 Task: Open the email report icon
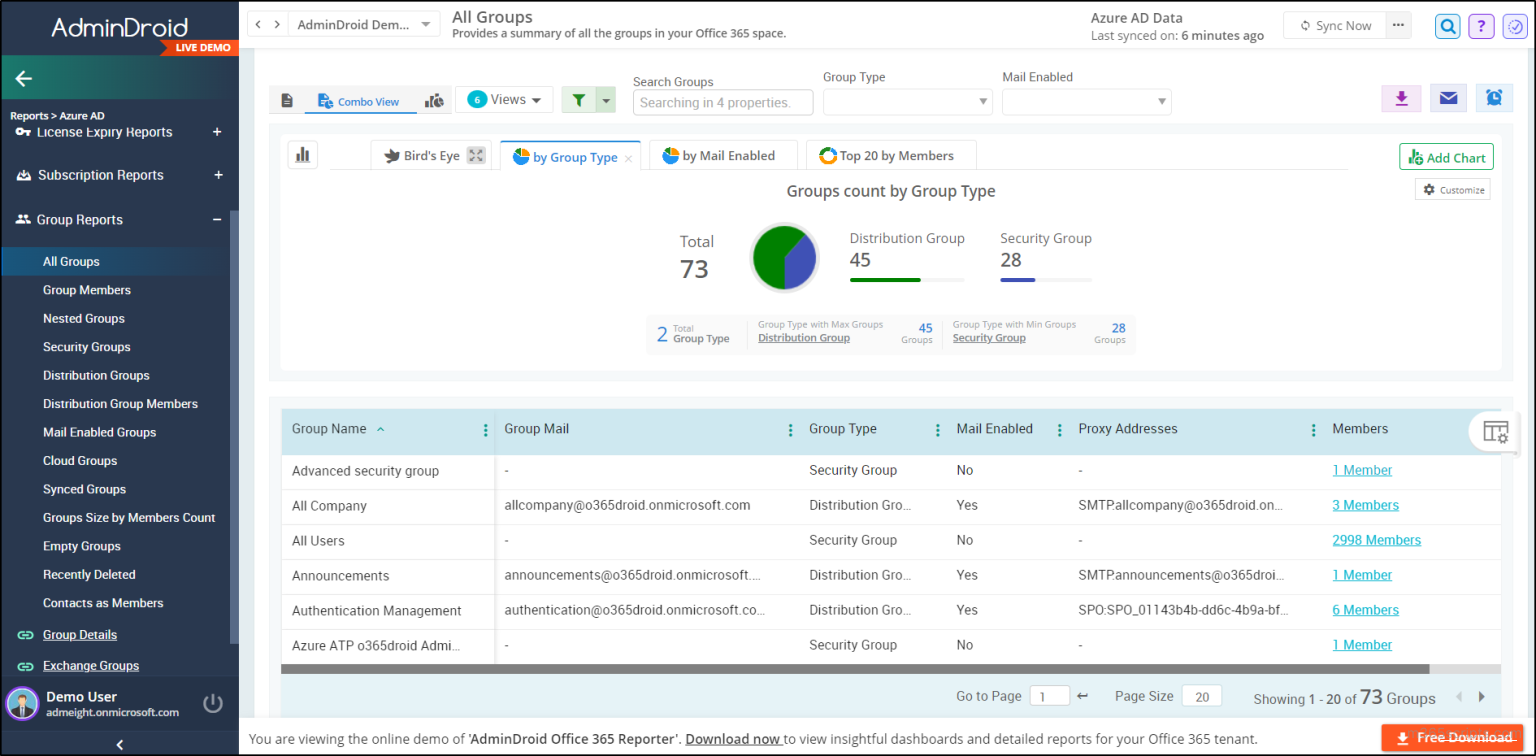click(x=1448, y=98)
